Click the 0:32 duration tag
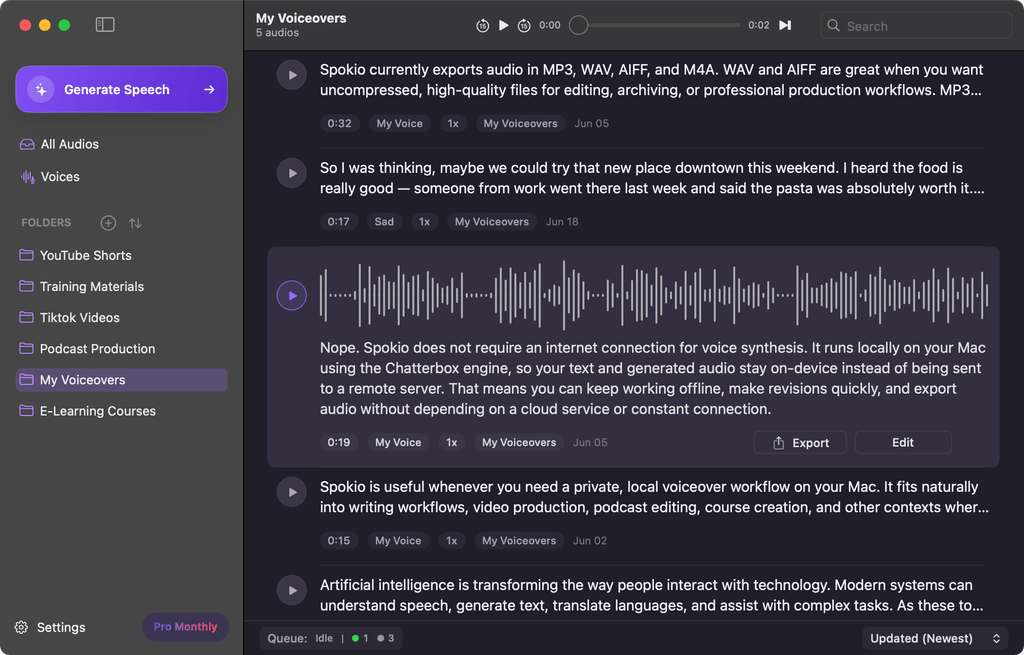This screenshot has width=1024, height=655. pos(340,123)
